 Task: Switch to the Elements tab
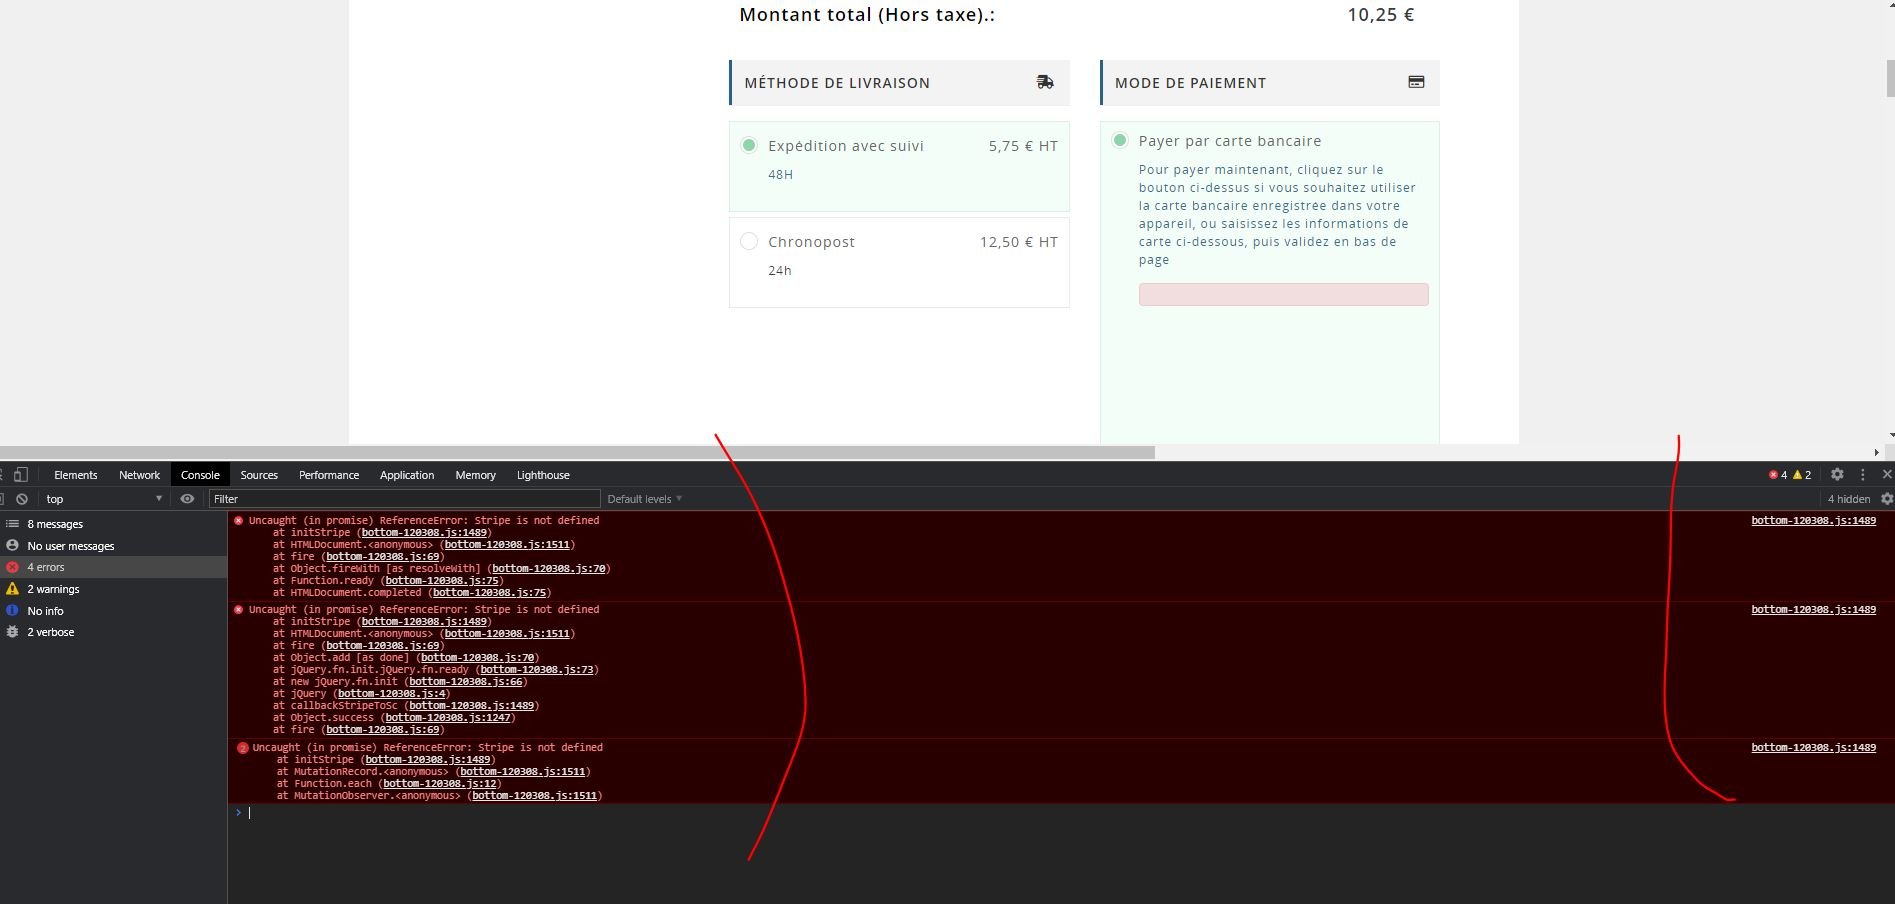75,475
